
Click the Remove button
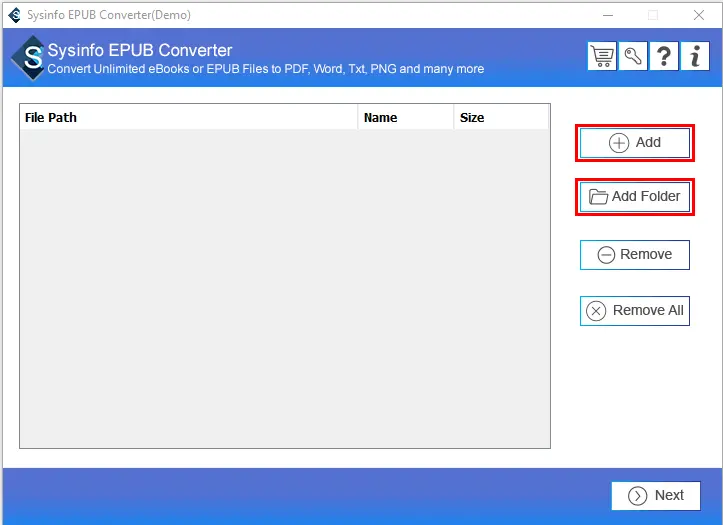coord(634,254)
